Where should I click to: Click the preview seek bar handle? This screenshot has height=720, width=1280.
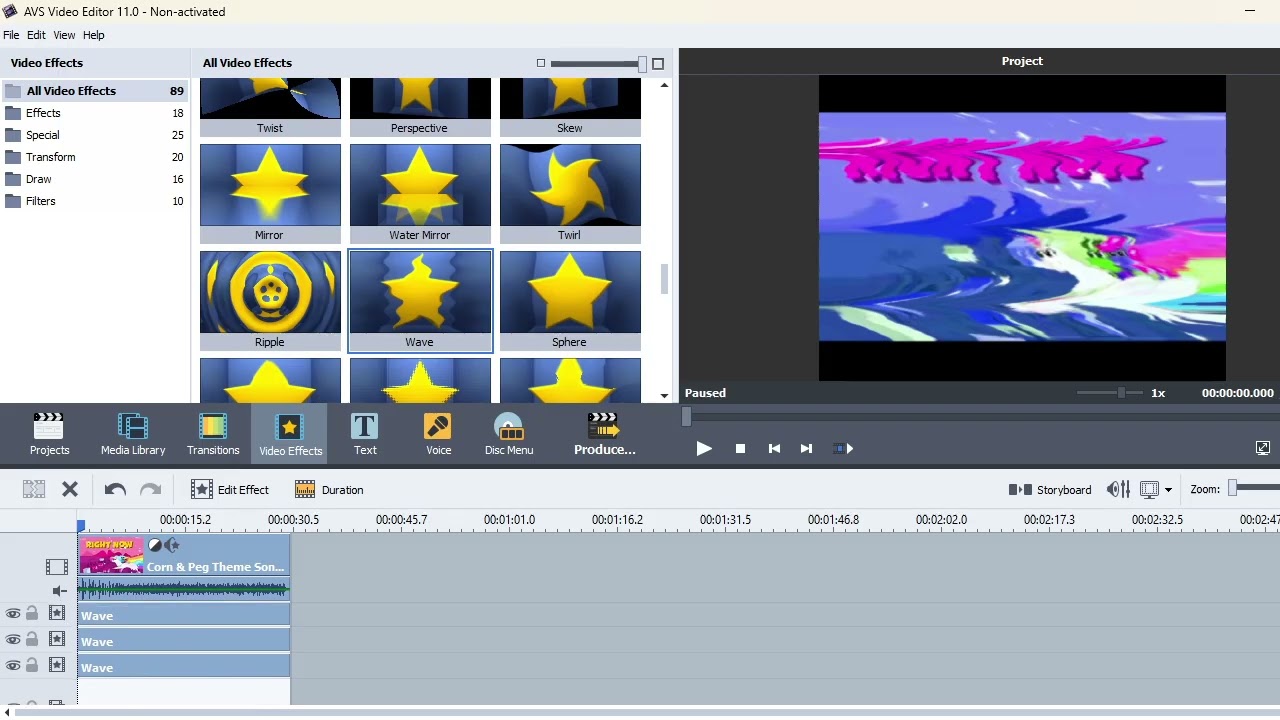click(686, 416)
